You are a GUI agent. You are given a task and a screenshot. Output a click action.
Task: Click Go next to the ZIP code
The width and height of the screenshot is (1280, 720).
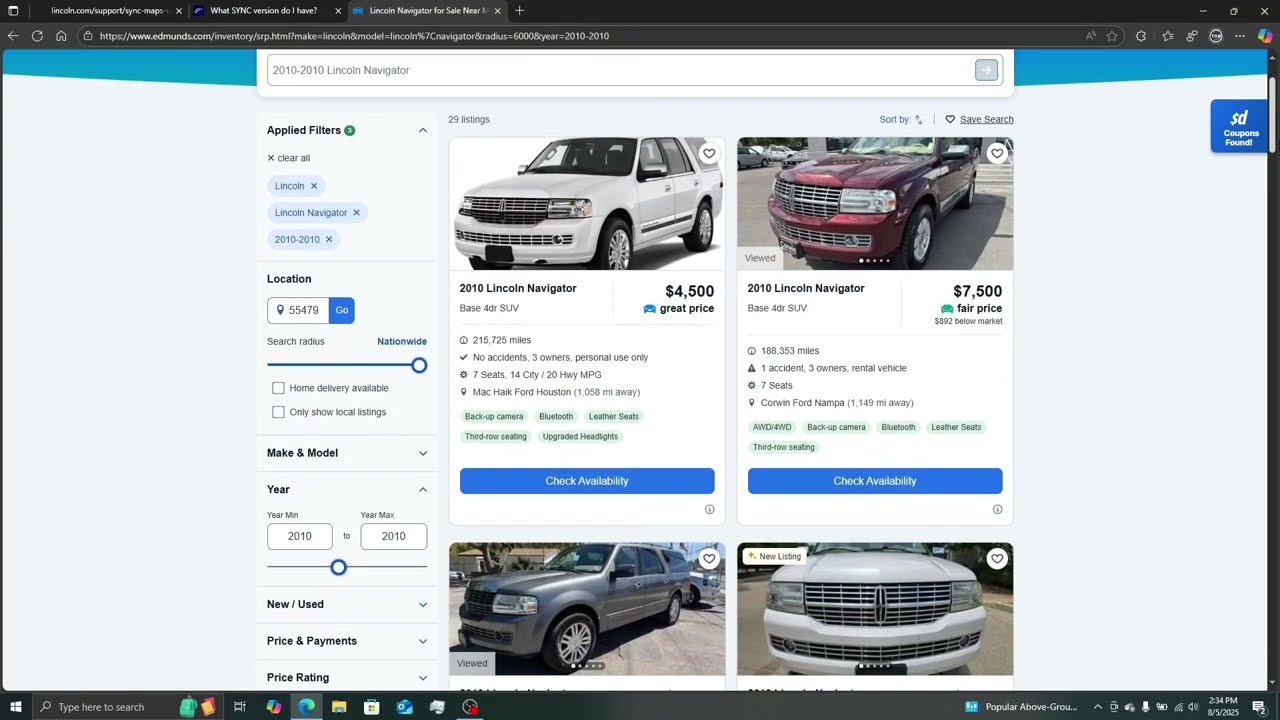(342, 310)
